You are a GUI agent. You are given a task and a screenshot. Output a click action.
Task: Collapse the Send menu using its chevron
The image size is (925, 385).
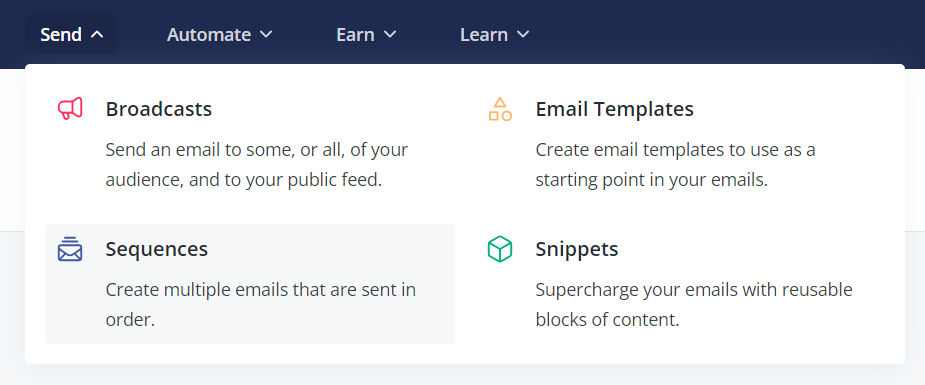97,35
